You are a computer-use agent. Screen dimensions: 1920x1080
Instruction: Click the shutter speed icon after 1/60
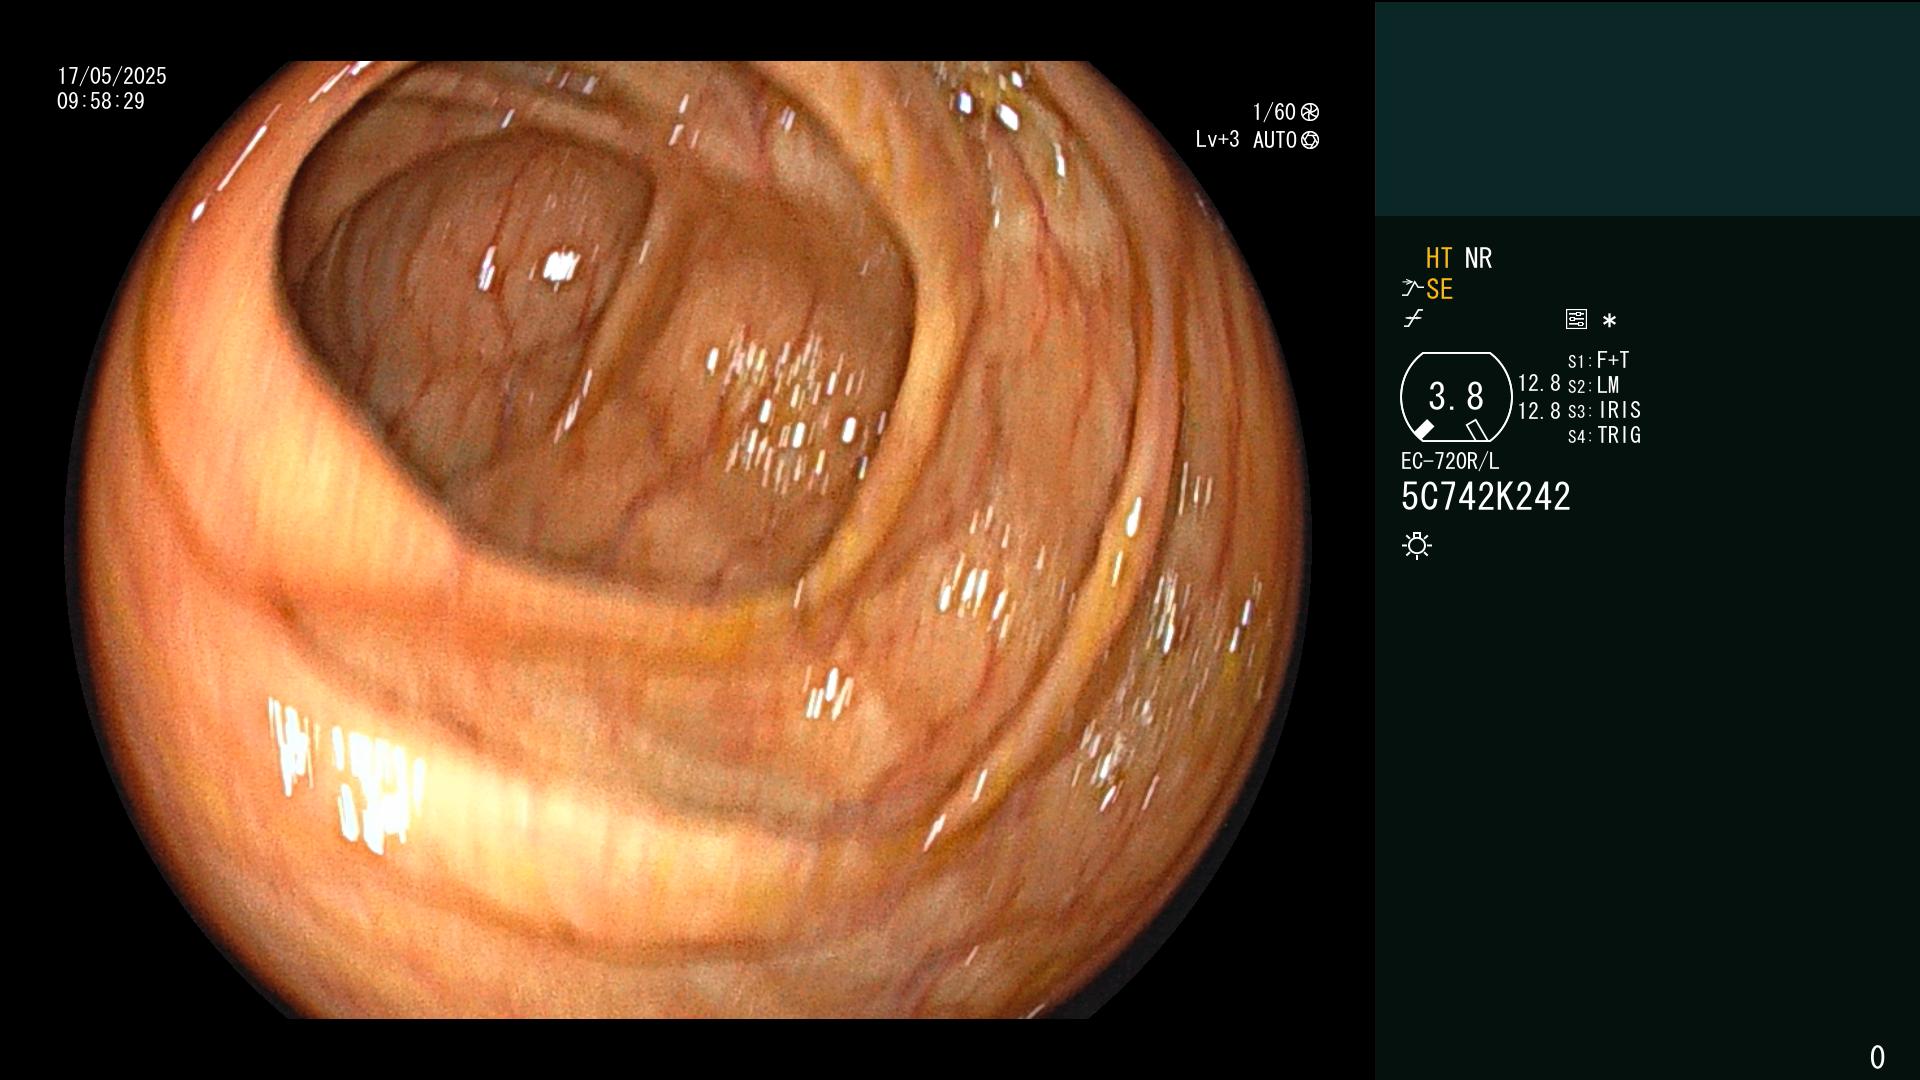tap(1310, 112)
